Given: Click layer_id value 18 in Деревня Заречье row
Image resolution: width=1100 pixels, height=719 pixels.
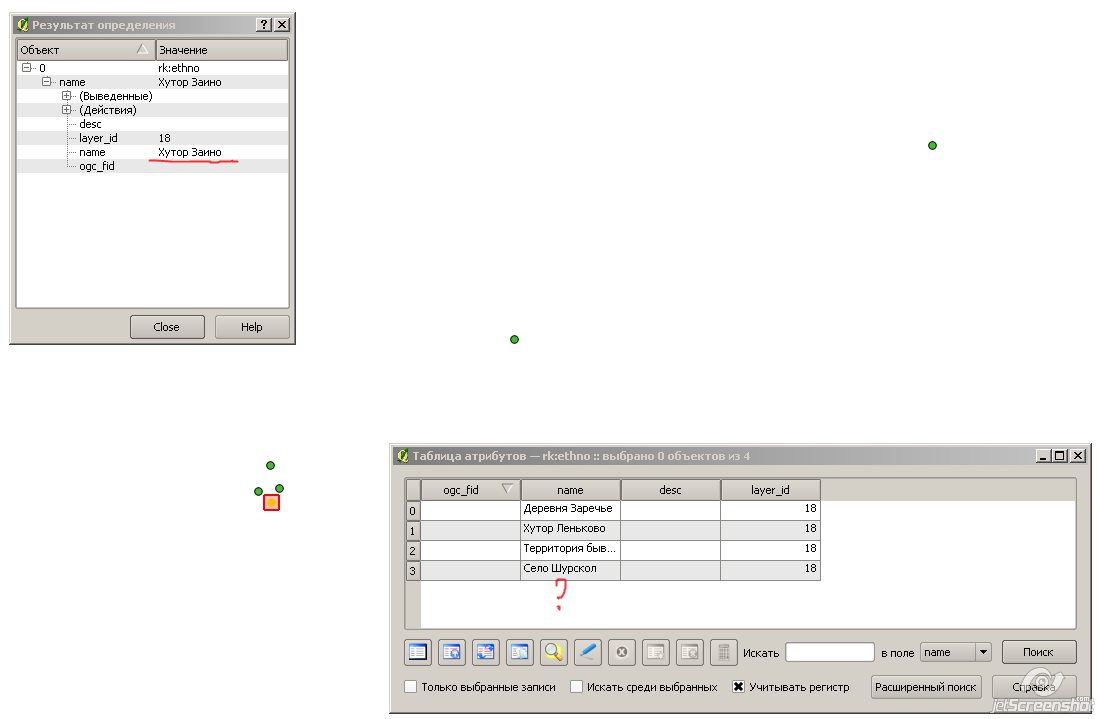Looking at the screenshot, I should [x=770, y=509].
